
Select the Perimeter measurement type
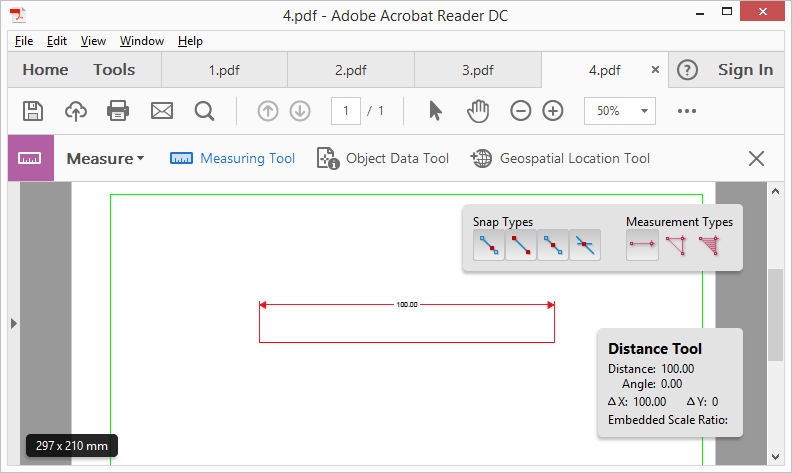click(676, 246)
